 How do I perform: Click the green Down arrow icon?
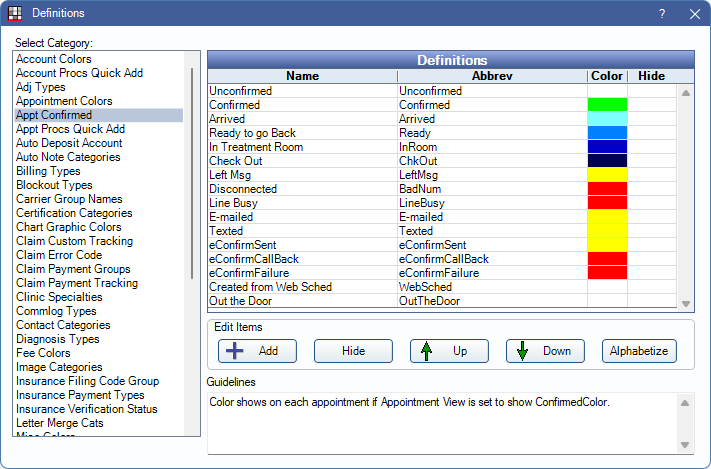(522, 351)
